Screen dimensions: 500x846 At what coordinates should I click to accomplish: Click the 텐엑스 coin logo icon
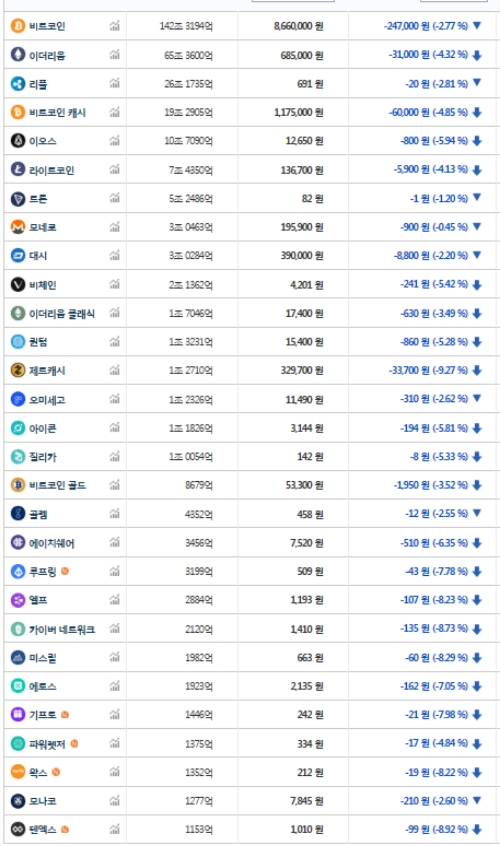[x=18, y=829]
